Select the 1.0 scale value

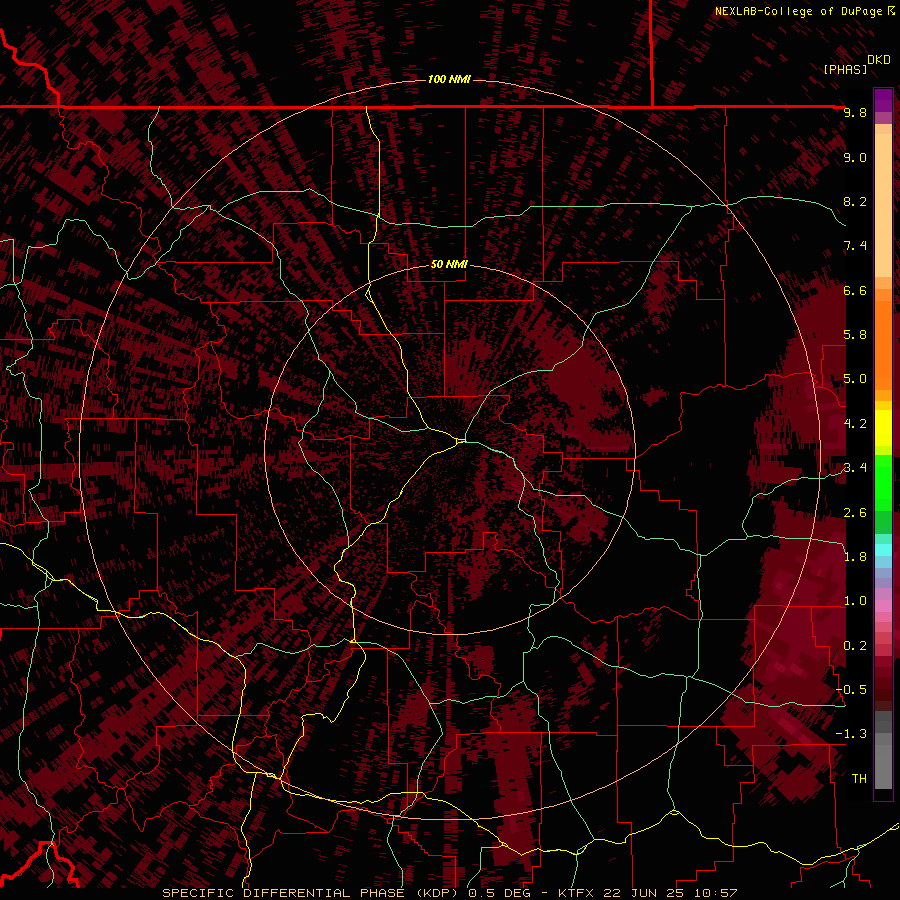pos(855,601)
